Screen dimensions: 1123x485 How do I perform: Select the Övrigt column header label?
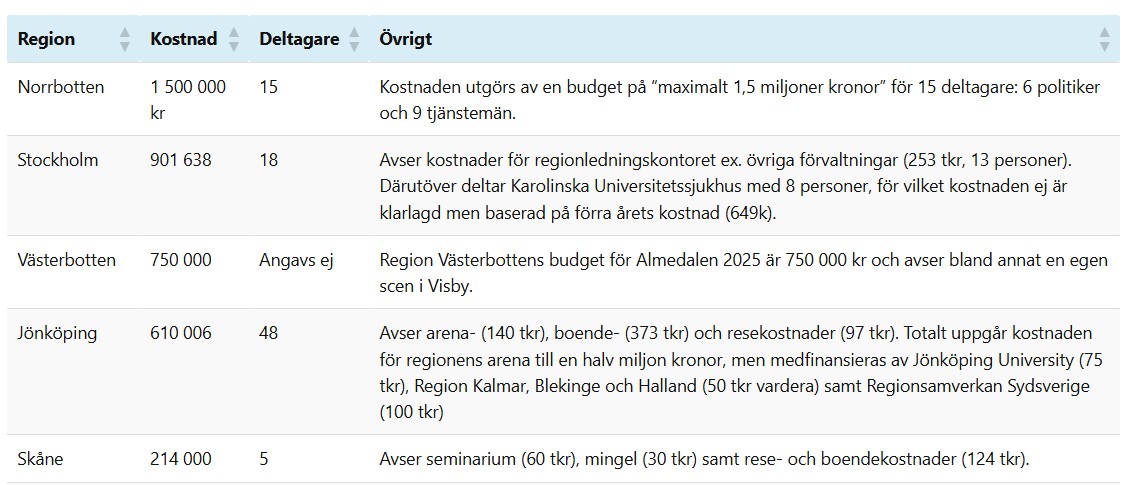405,40
